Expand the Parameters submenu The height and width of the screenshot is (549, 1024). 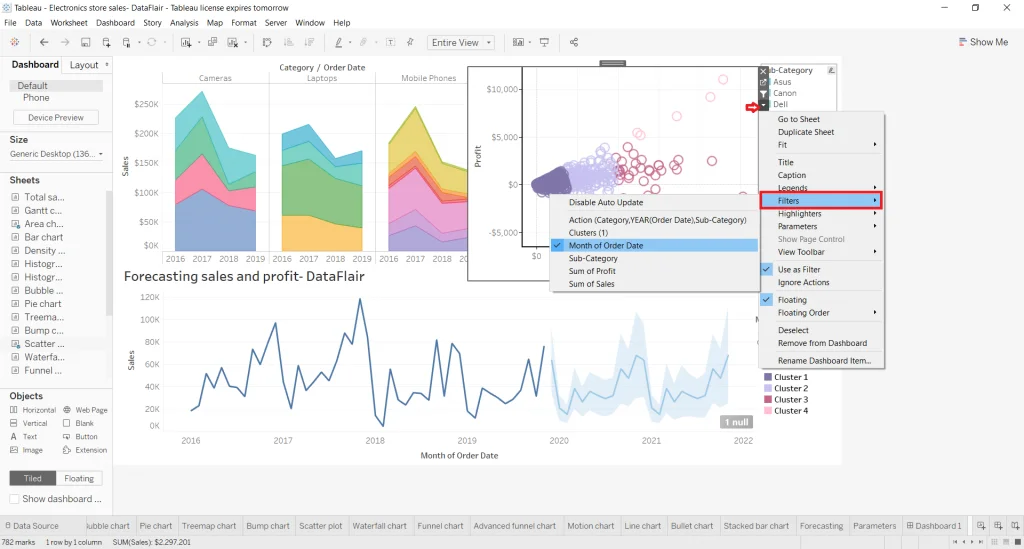822,227
